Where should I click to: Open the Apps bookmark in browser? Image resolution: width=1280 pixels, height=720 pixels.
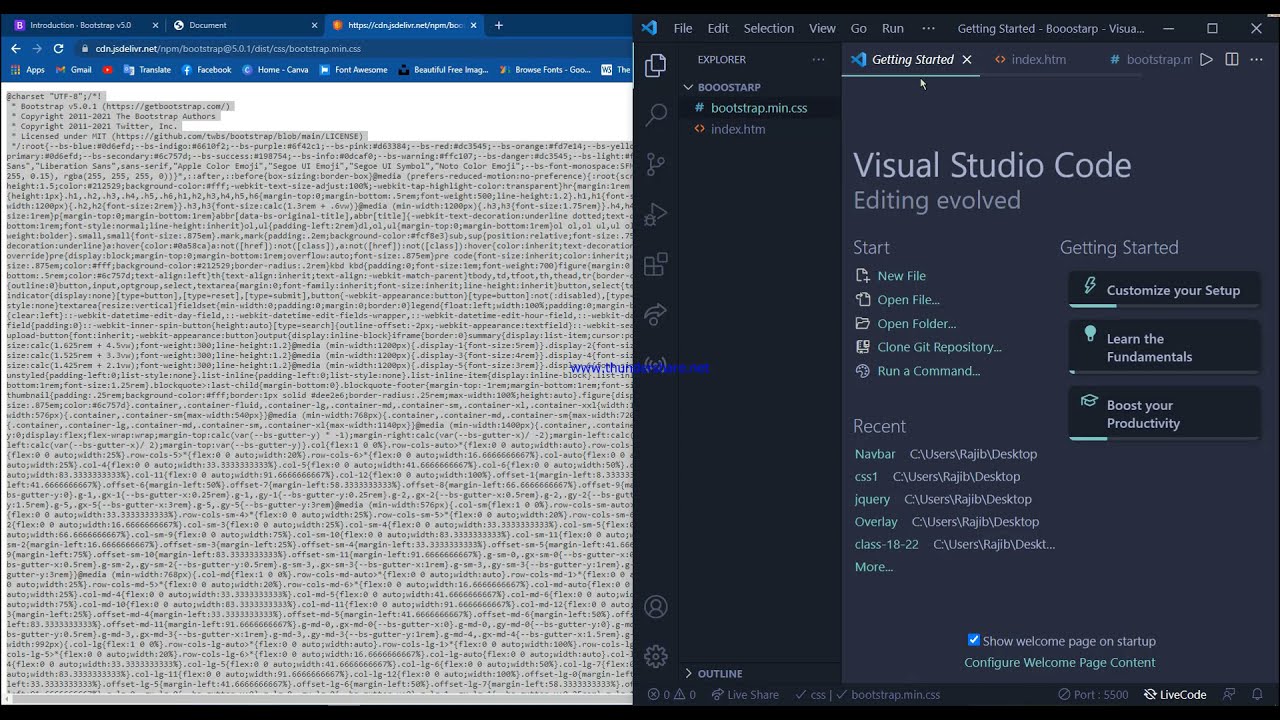click(28, 70)
